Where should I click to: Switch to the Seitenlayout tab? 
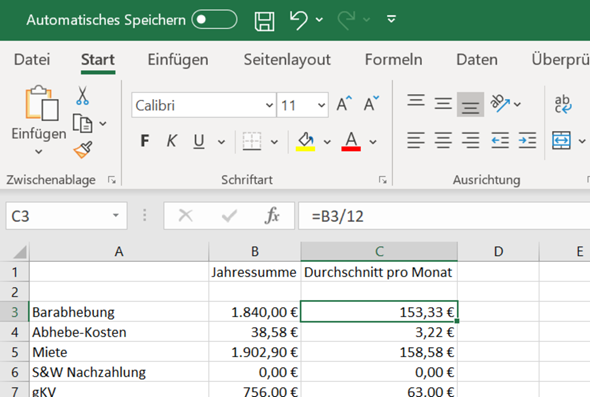(287, 59)
